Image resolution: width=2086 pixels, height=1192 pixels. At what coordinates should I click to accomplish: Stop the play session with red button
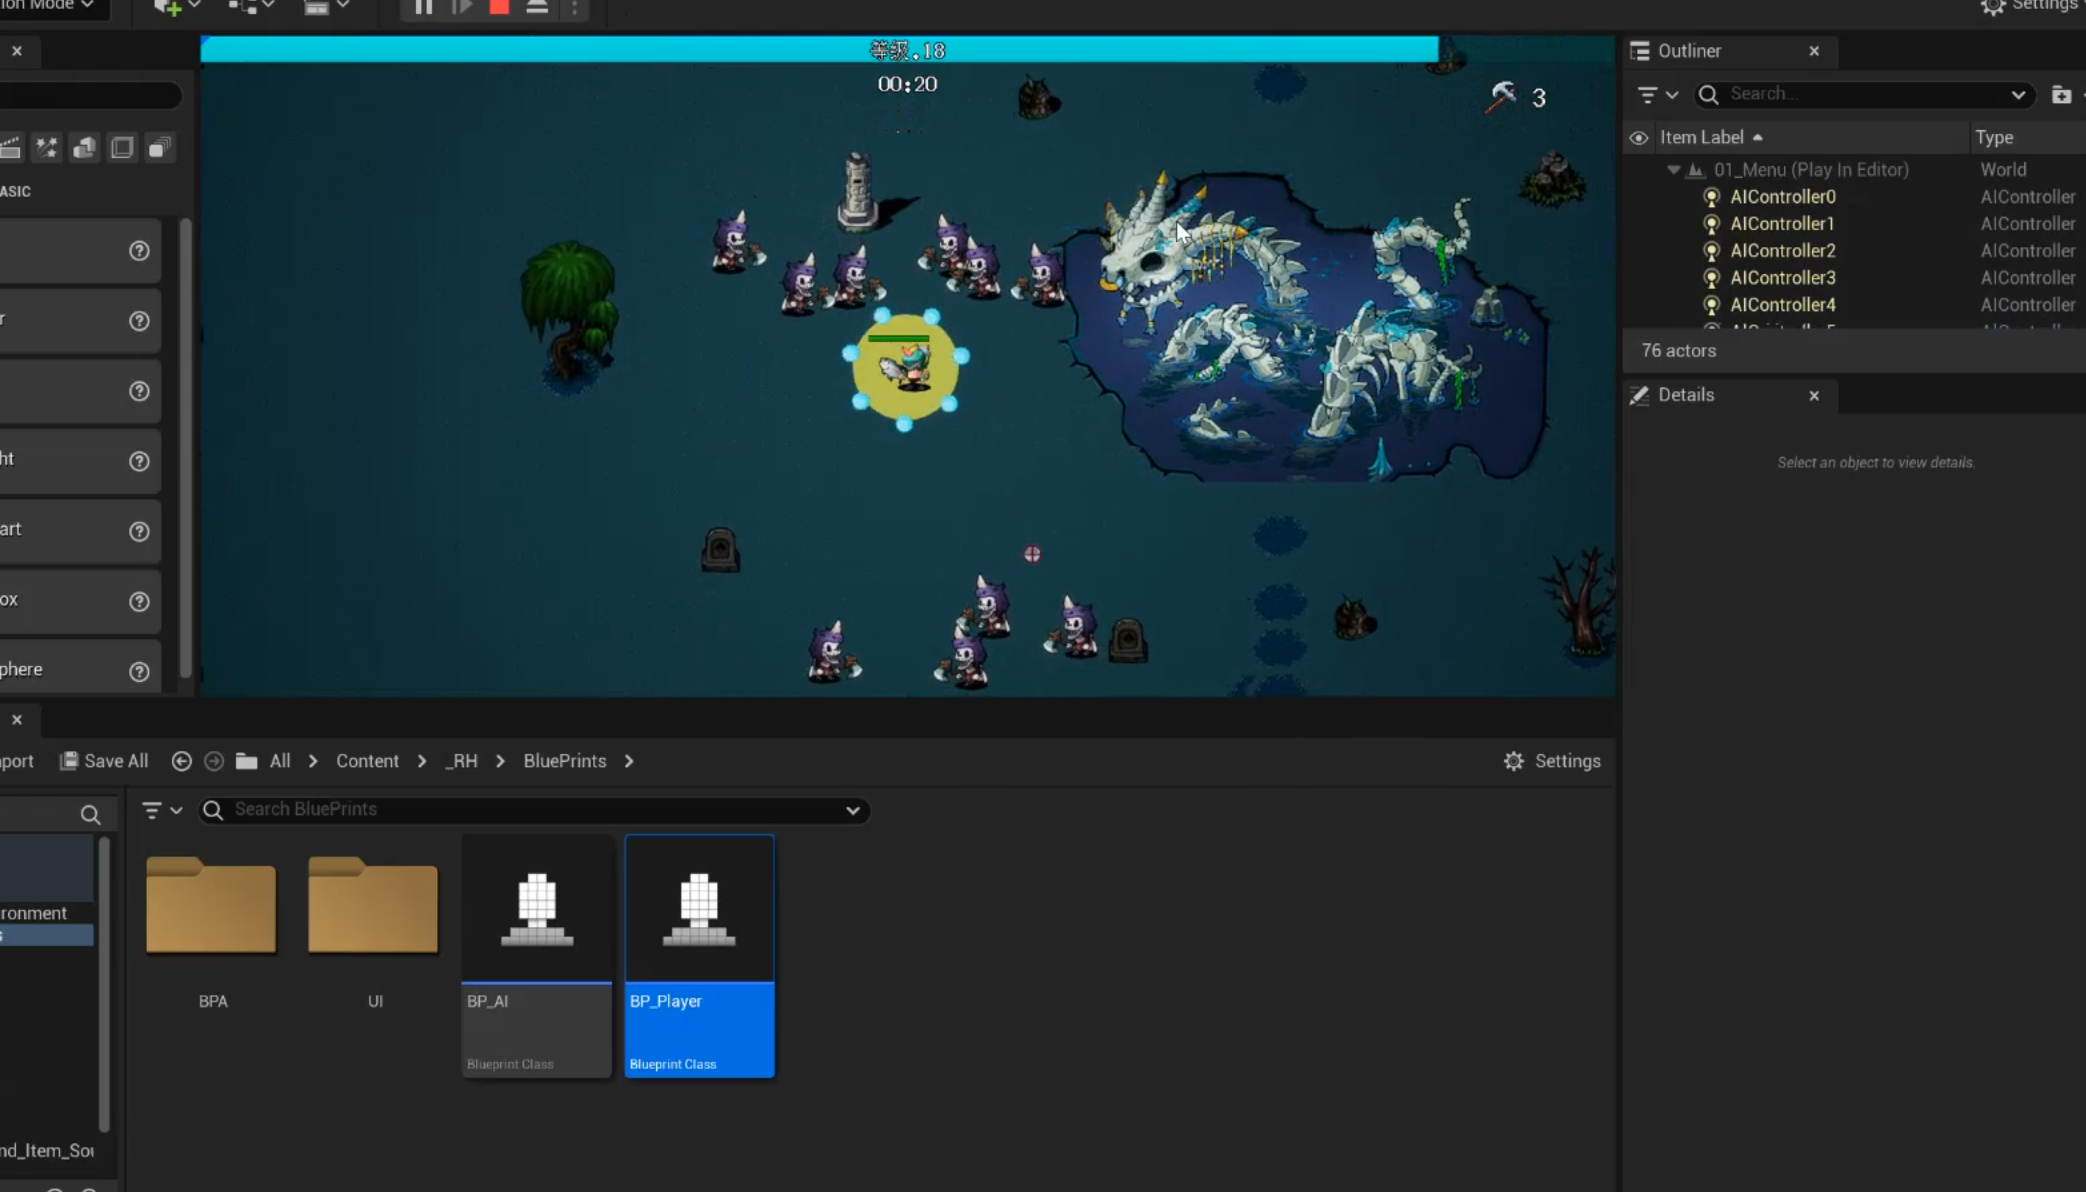(x=499, y=7)
